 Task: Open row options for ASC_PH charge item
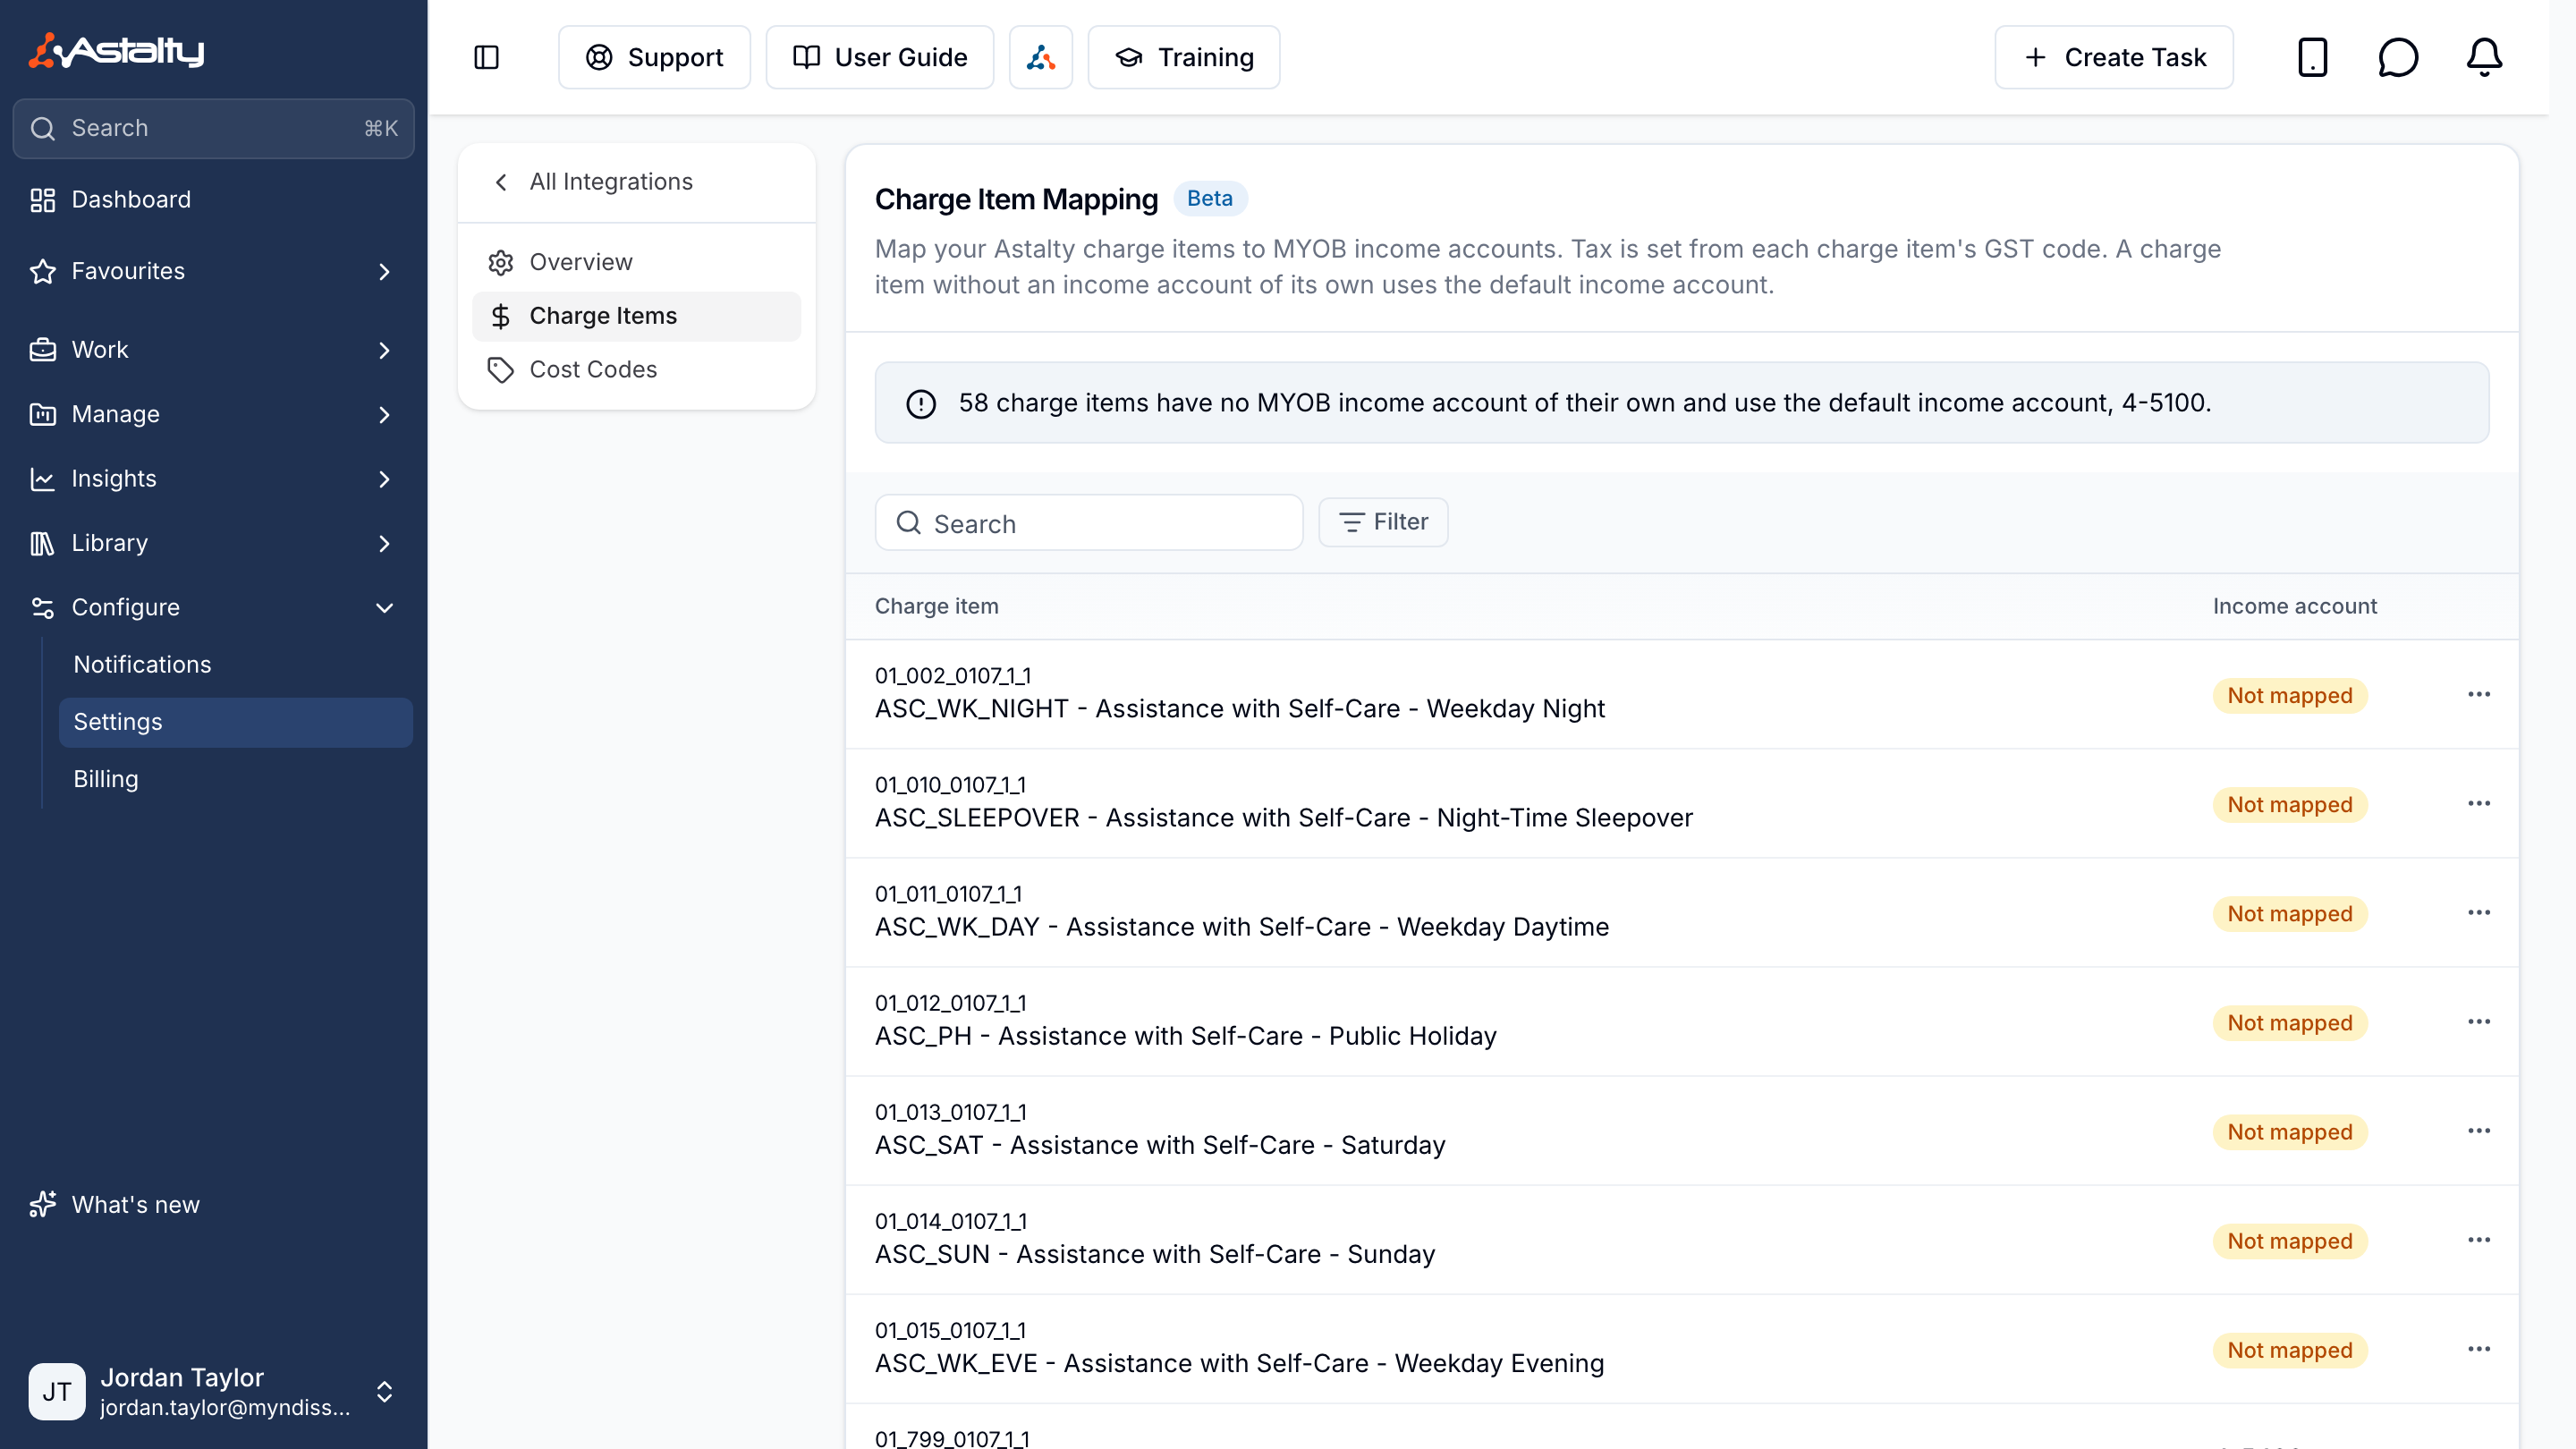pos(2478,1021)
